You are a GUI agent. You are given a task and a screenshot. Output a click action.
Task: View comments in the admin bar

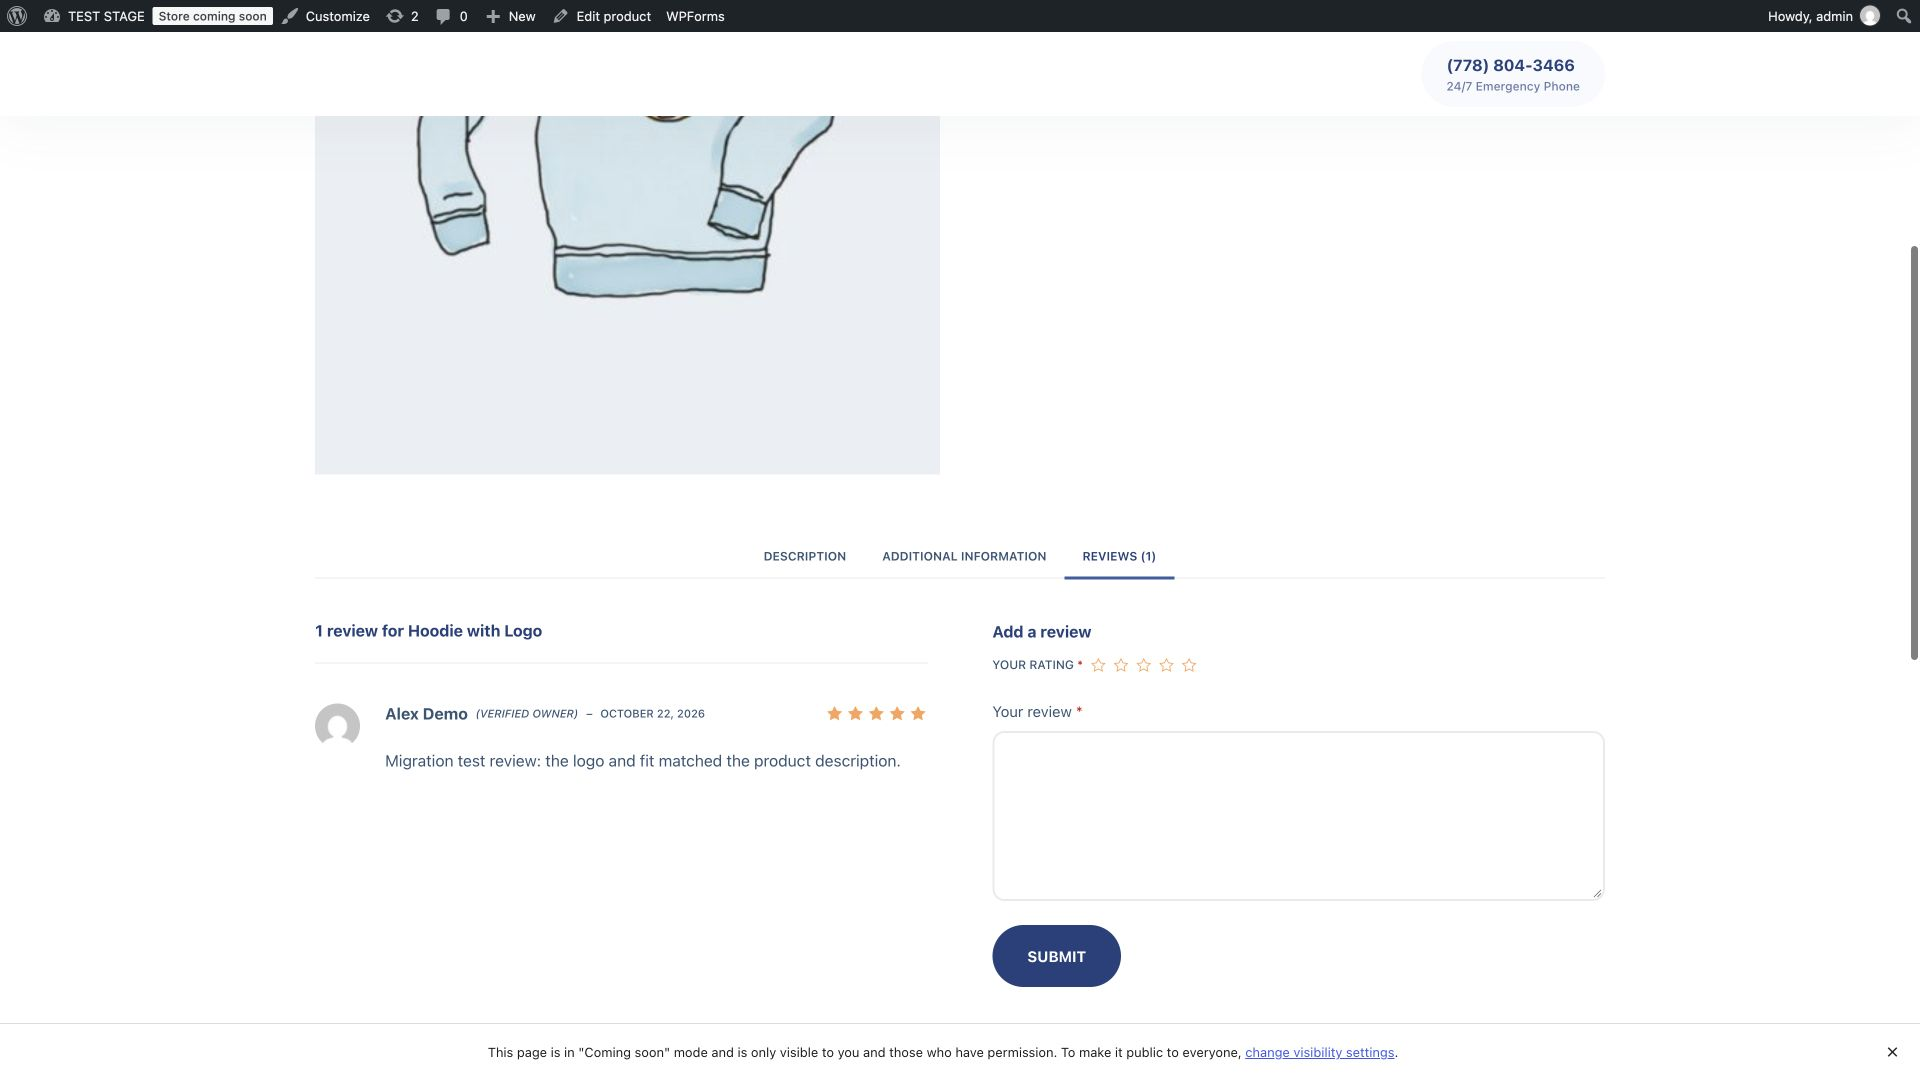pyautogui.click(x=452, y=16)
